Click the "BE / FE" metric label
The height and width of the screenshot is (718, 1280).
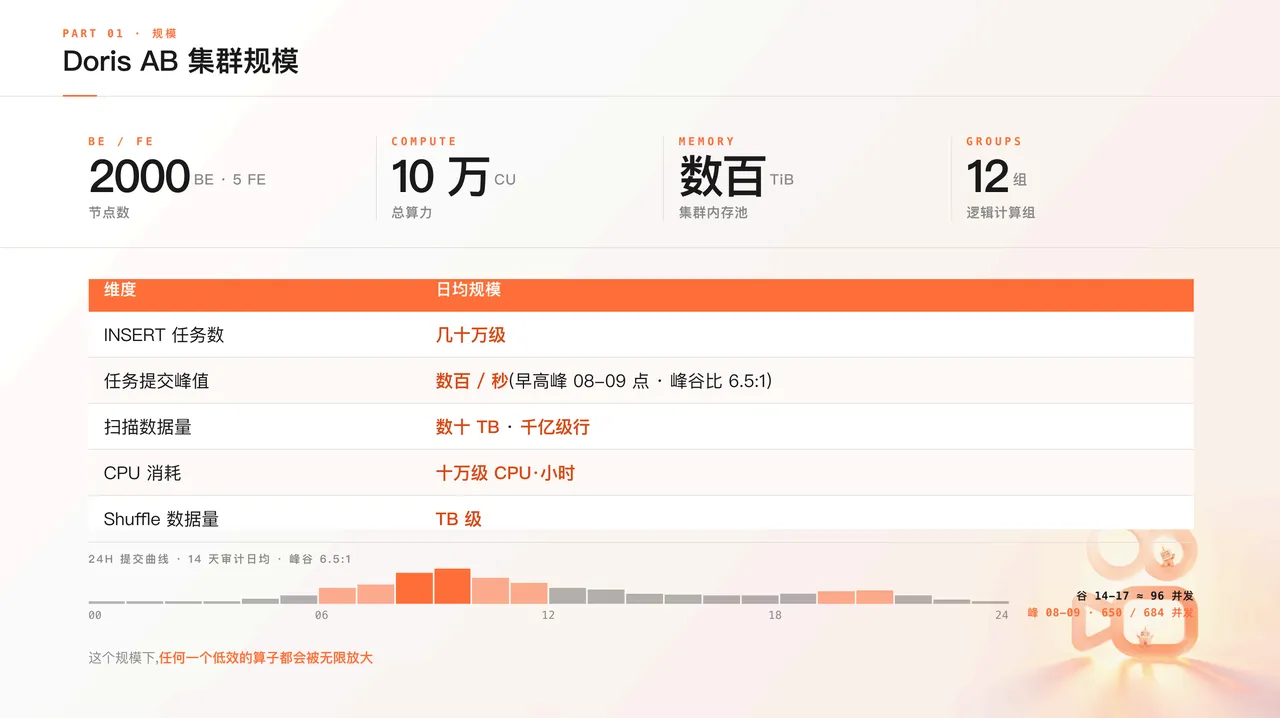coord(121,142)
